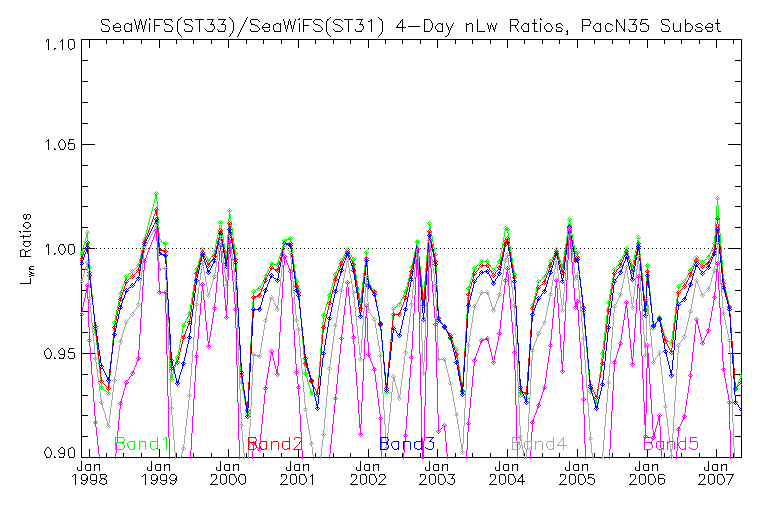The height and width of the screenshot is (512, 768).
Task: Click the 1.05 y-axis tick label
Action: coord(60,145)
